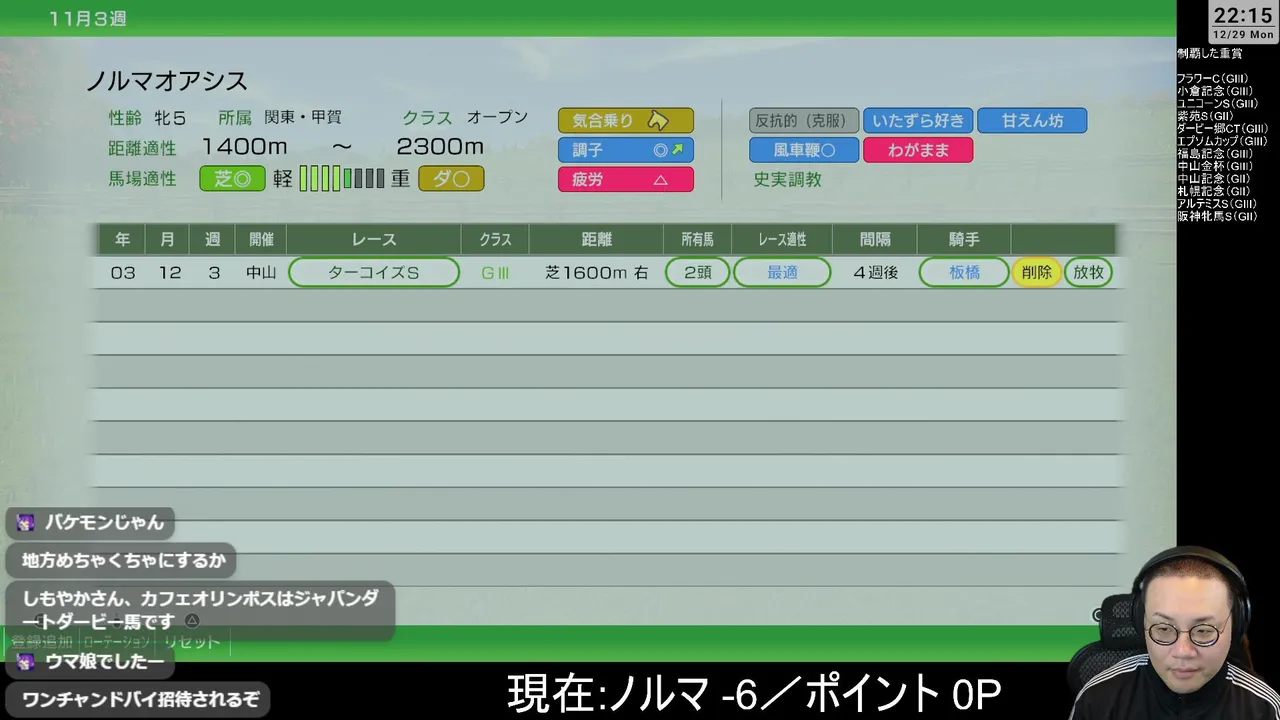This screenshot has height=720, width=1280.
Task: Click the 騎手 column header
Action: point(964,240)
